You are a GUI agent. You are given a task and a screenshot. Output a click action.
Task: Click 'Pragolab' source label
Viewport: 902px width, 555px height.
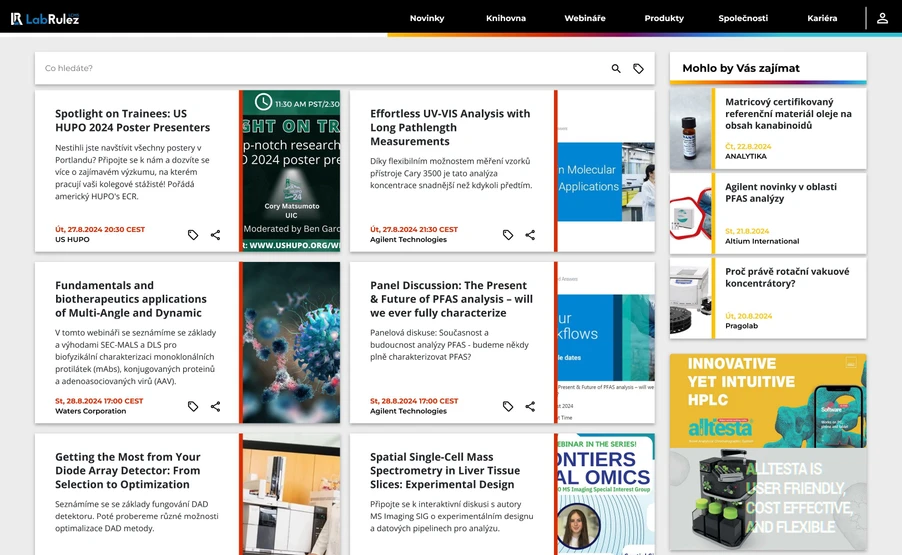741,326
